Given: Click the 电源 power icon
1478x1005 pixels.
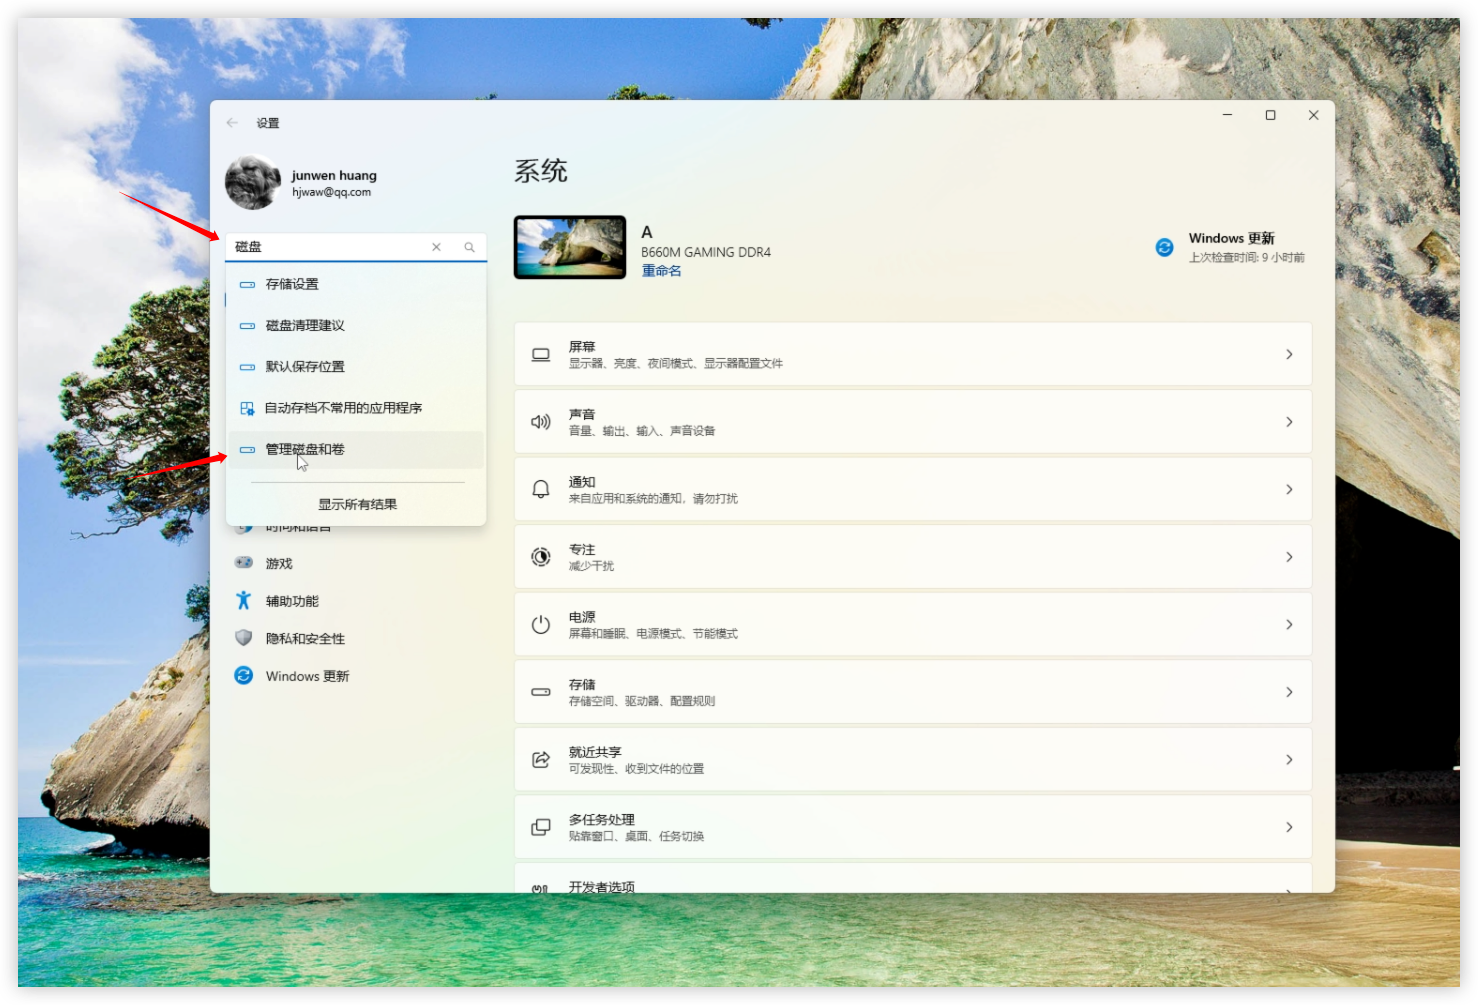Looking at the screenshot, I should point(541,625).
